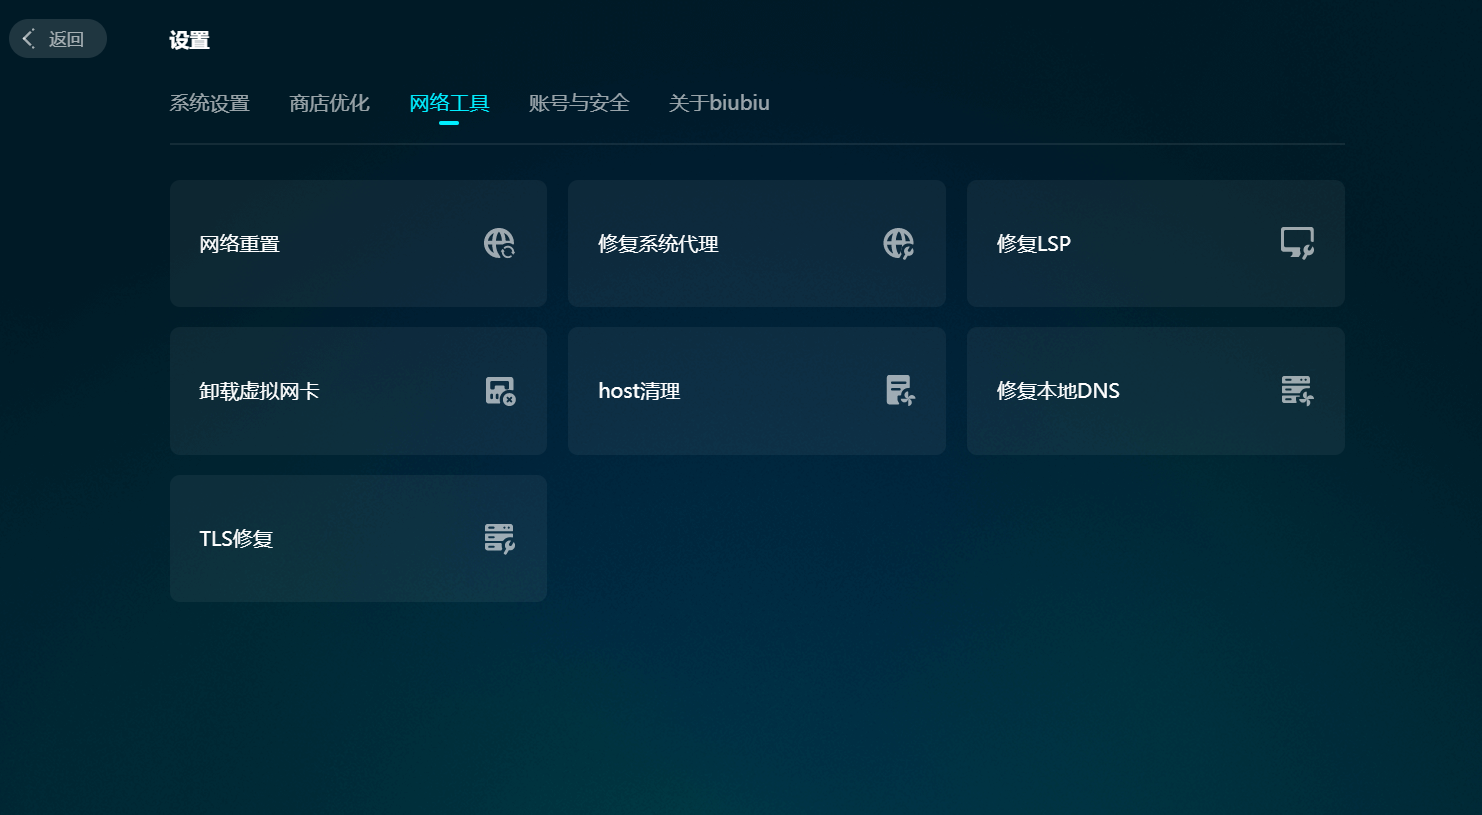Click the server wrench icon on TLS修复
The image size is (1482, 815).
point(499,538)
